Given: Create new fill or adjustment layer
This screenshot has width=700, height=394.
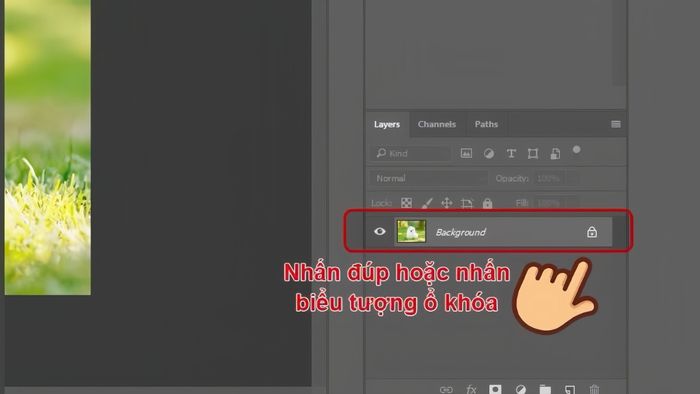Looking at the screenshot, I should (521, 390).
